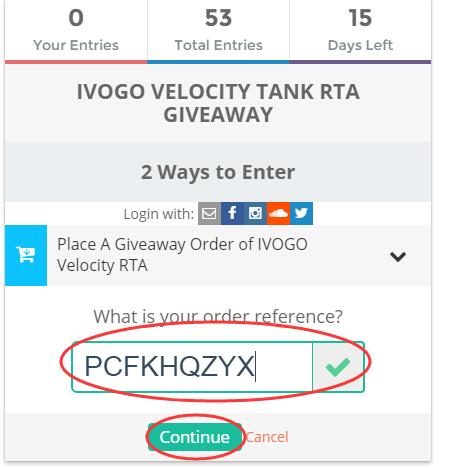455x468 pixels.
Task: Click the blue shopping cart icon
Action: tap(26, 255)
